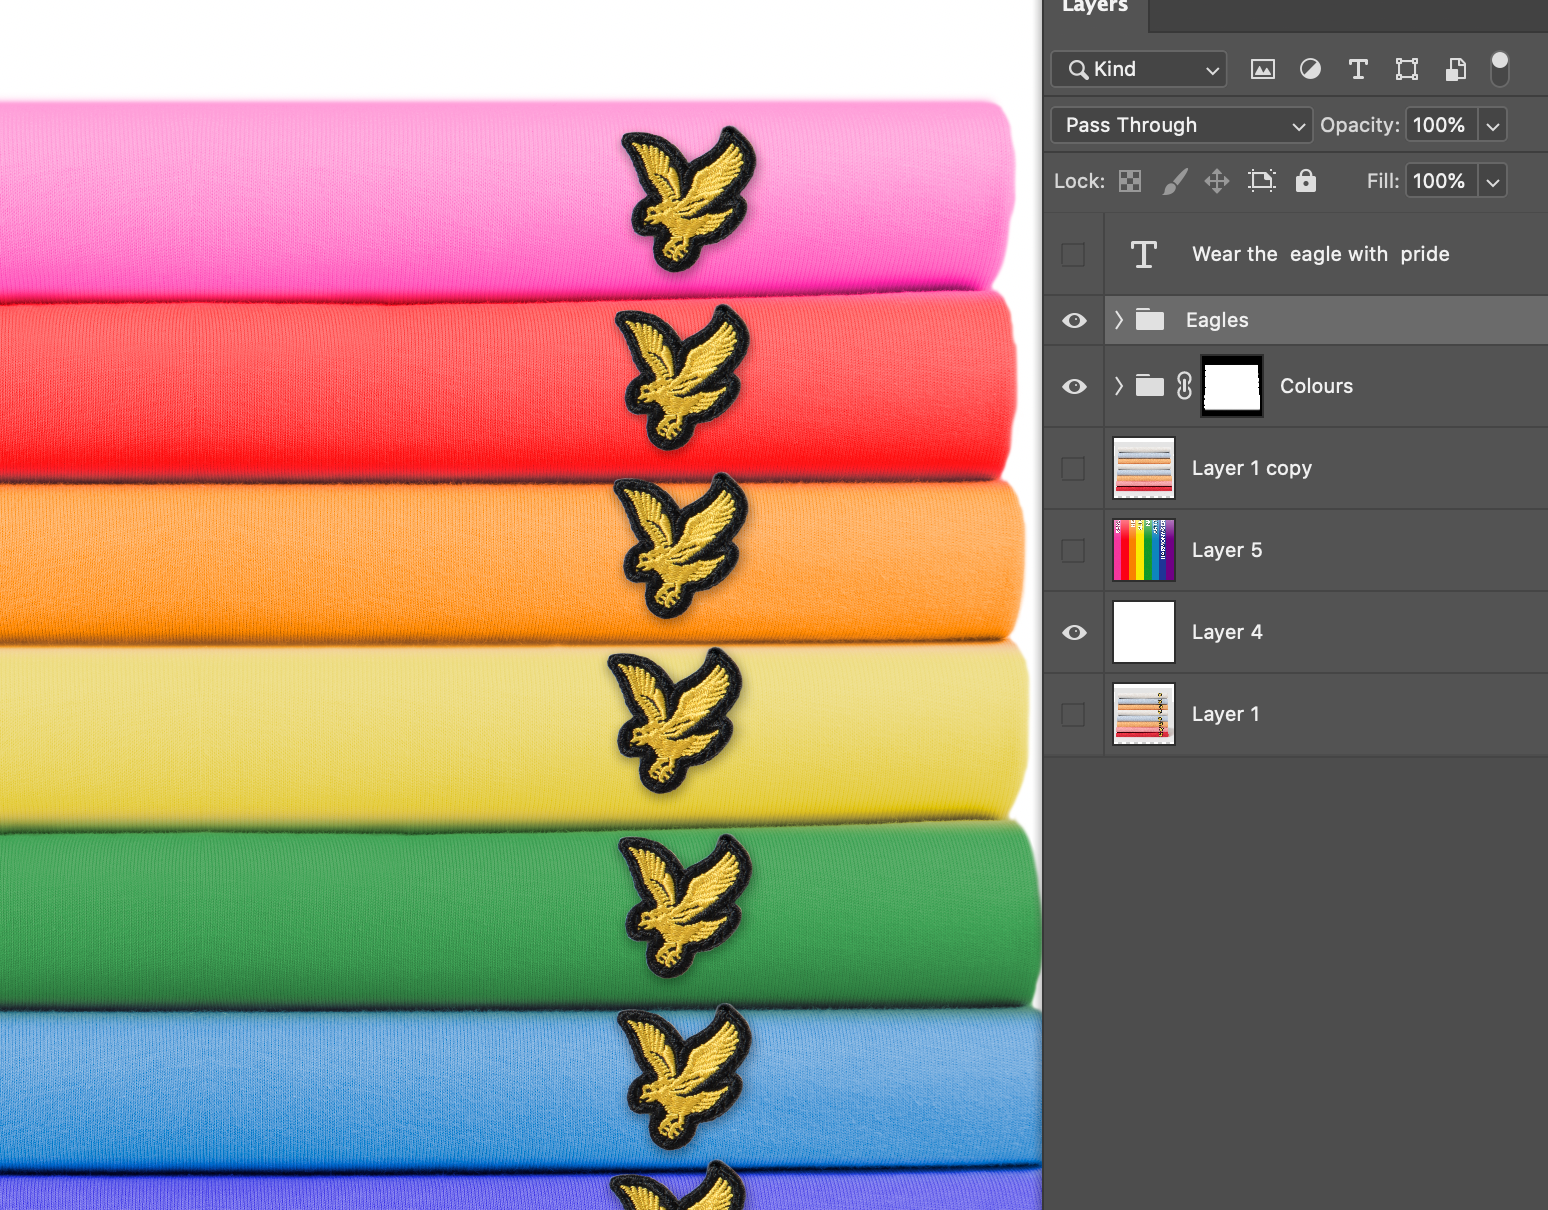The width and height of the screenshot is (1548, 1210).
Task: Click the eagle badge on orange shirt
Action: pos(682,546)
